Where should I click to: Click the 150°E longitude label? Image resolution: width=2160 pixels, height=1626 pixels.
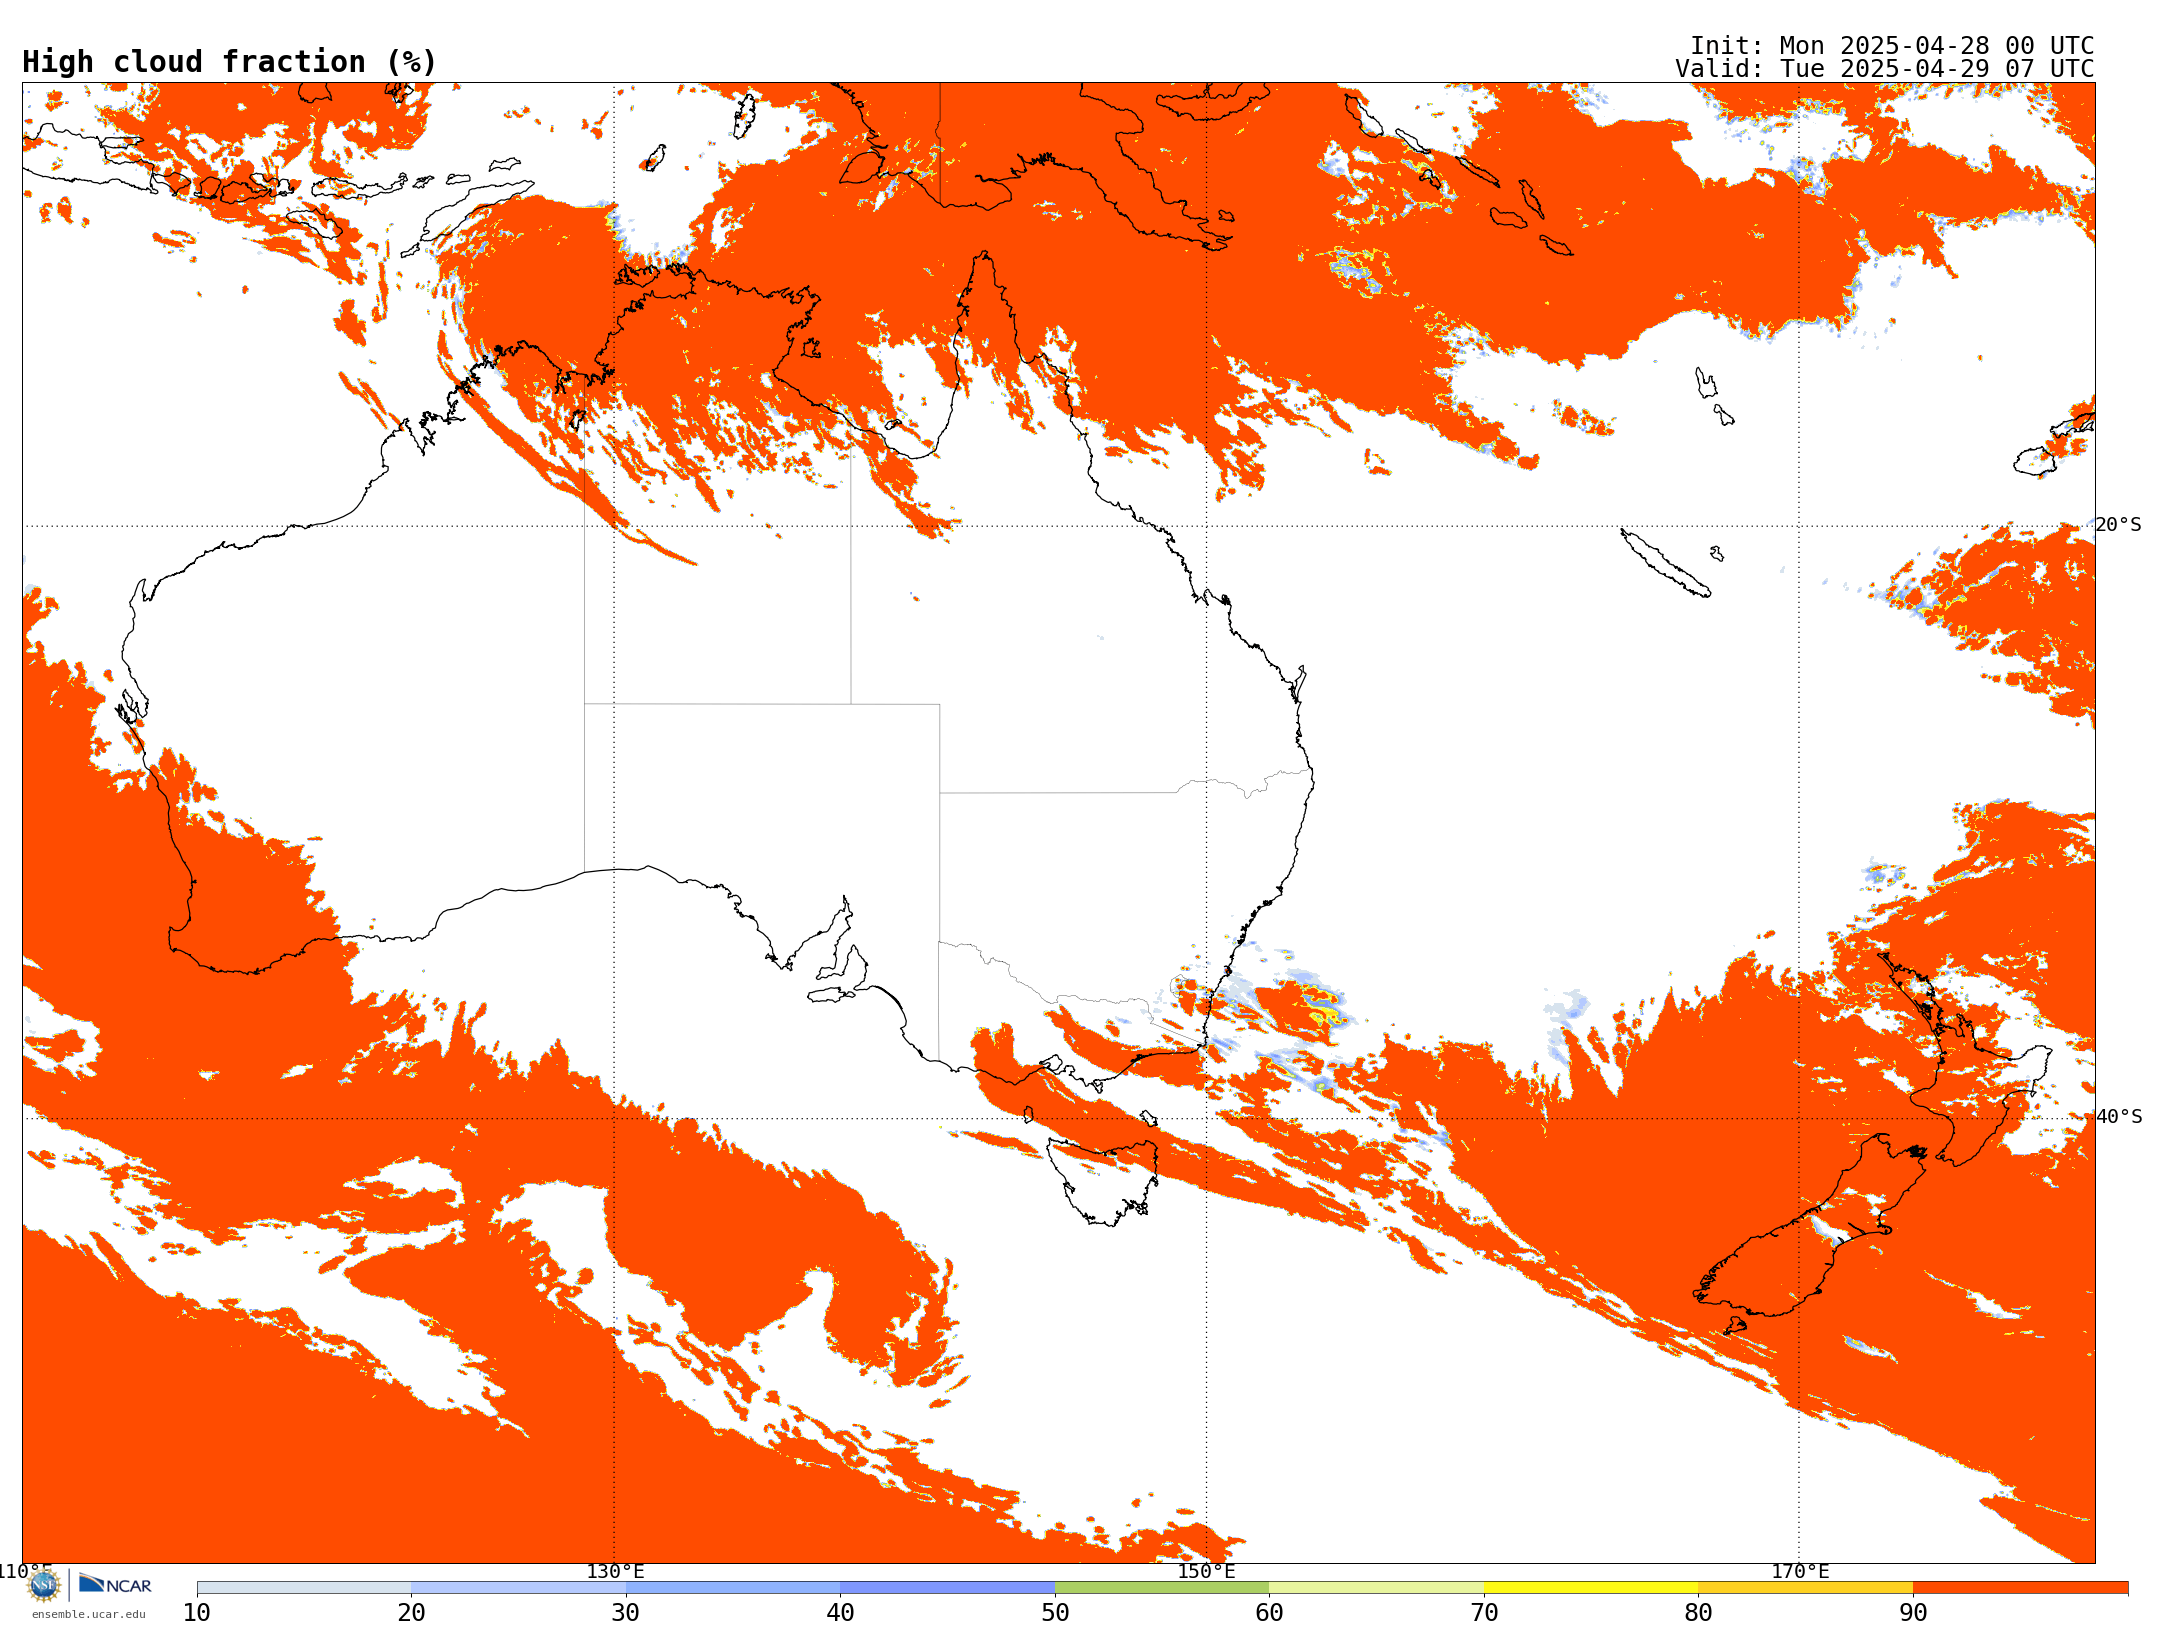point(1206,1571)
